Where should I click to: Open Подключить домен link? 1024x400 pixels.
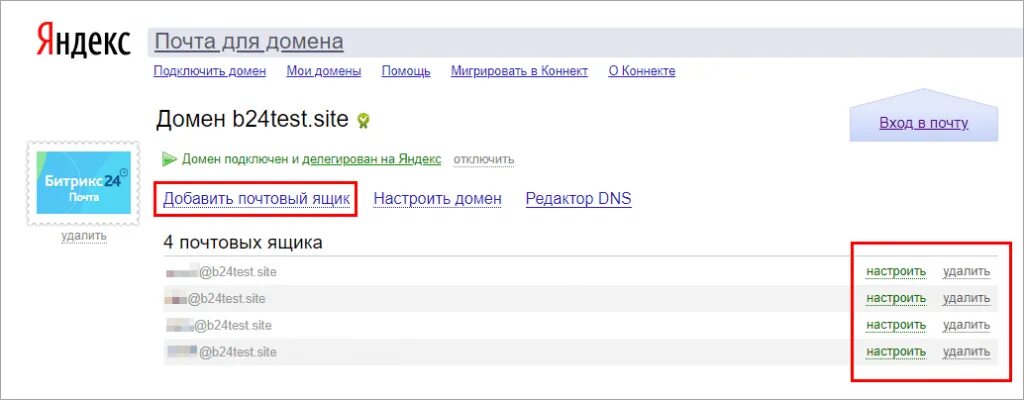pyautogui.click(x=210, y=71)
